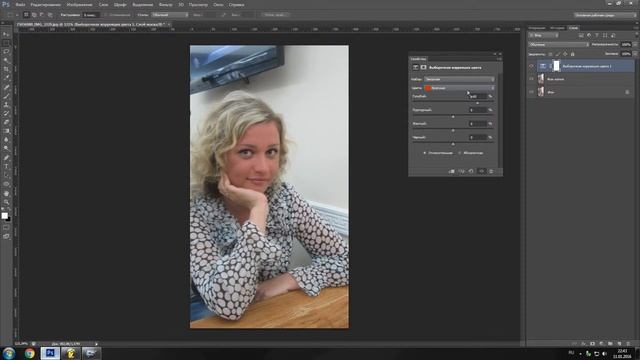Click the layer mask icon in Properties header
Image resolution: width=640 pixels, height=360 pixels.
pyautogui.click(x=423, y=67)
